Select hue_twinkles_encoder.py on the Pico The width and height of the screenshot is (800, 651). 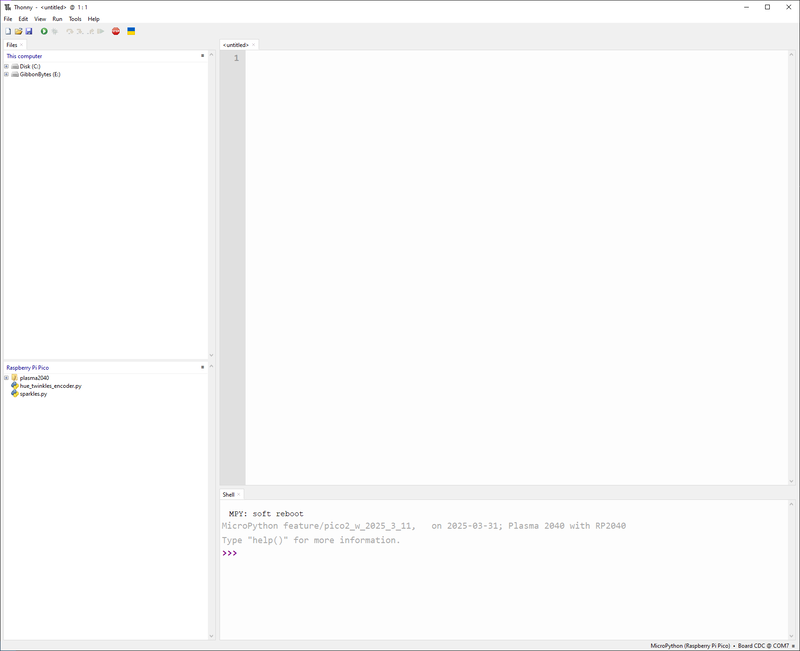click(x=50, y=386)
